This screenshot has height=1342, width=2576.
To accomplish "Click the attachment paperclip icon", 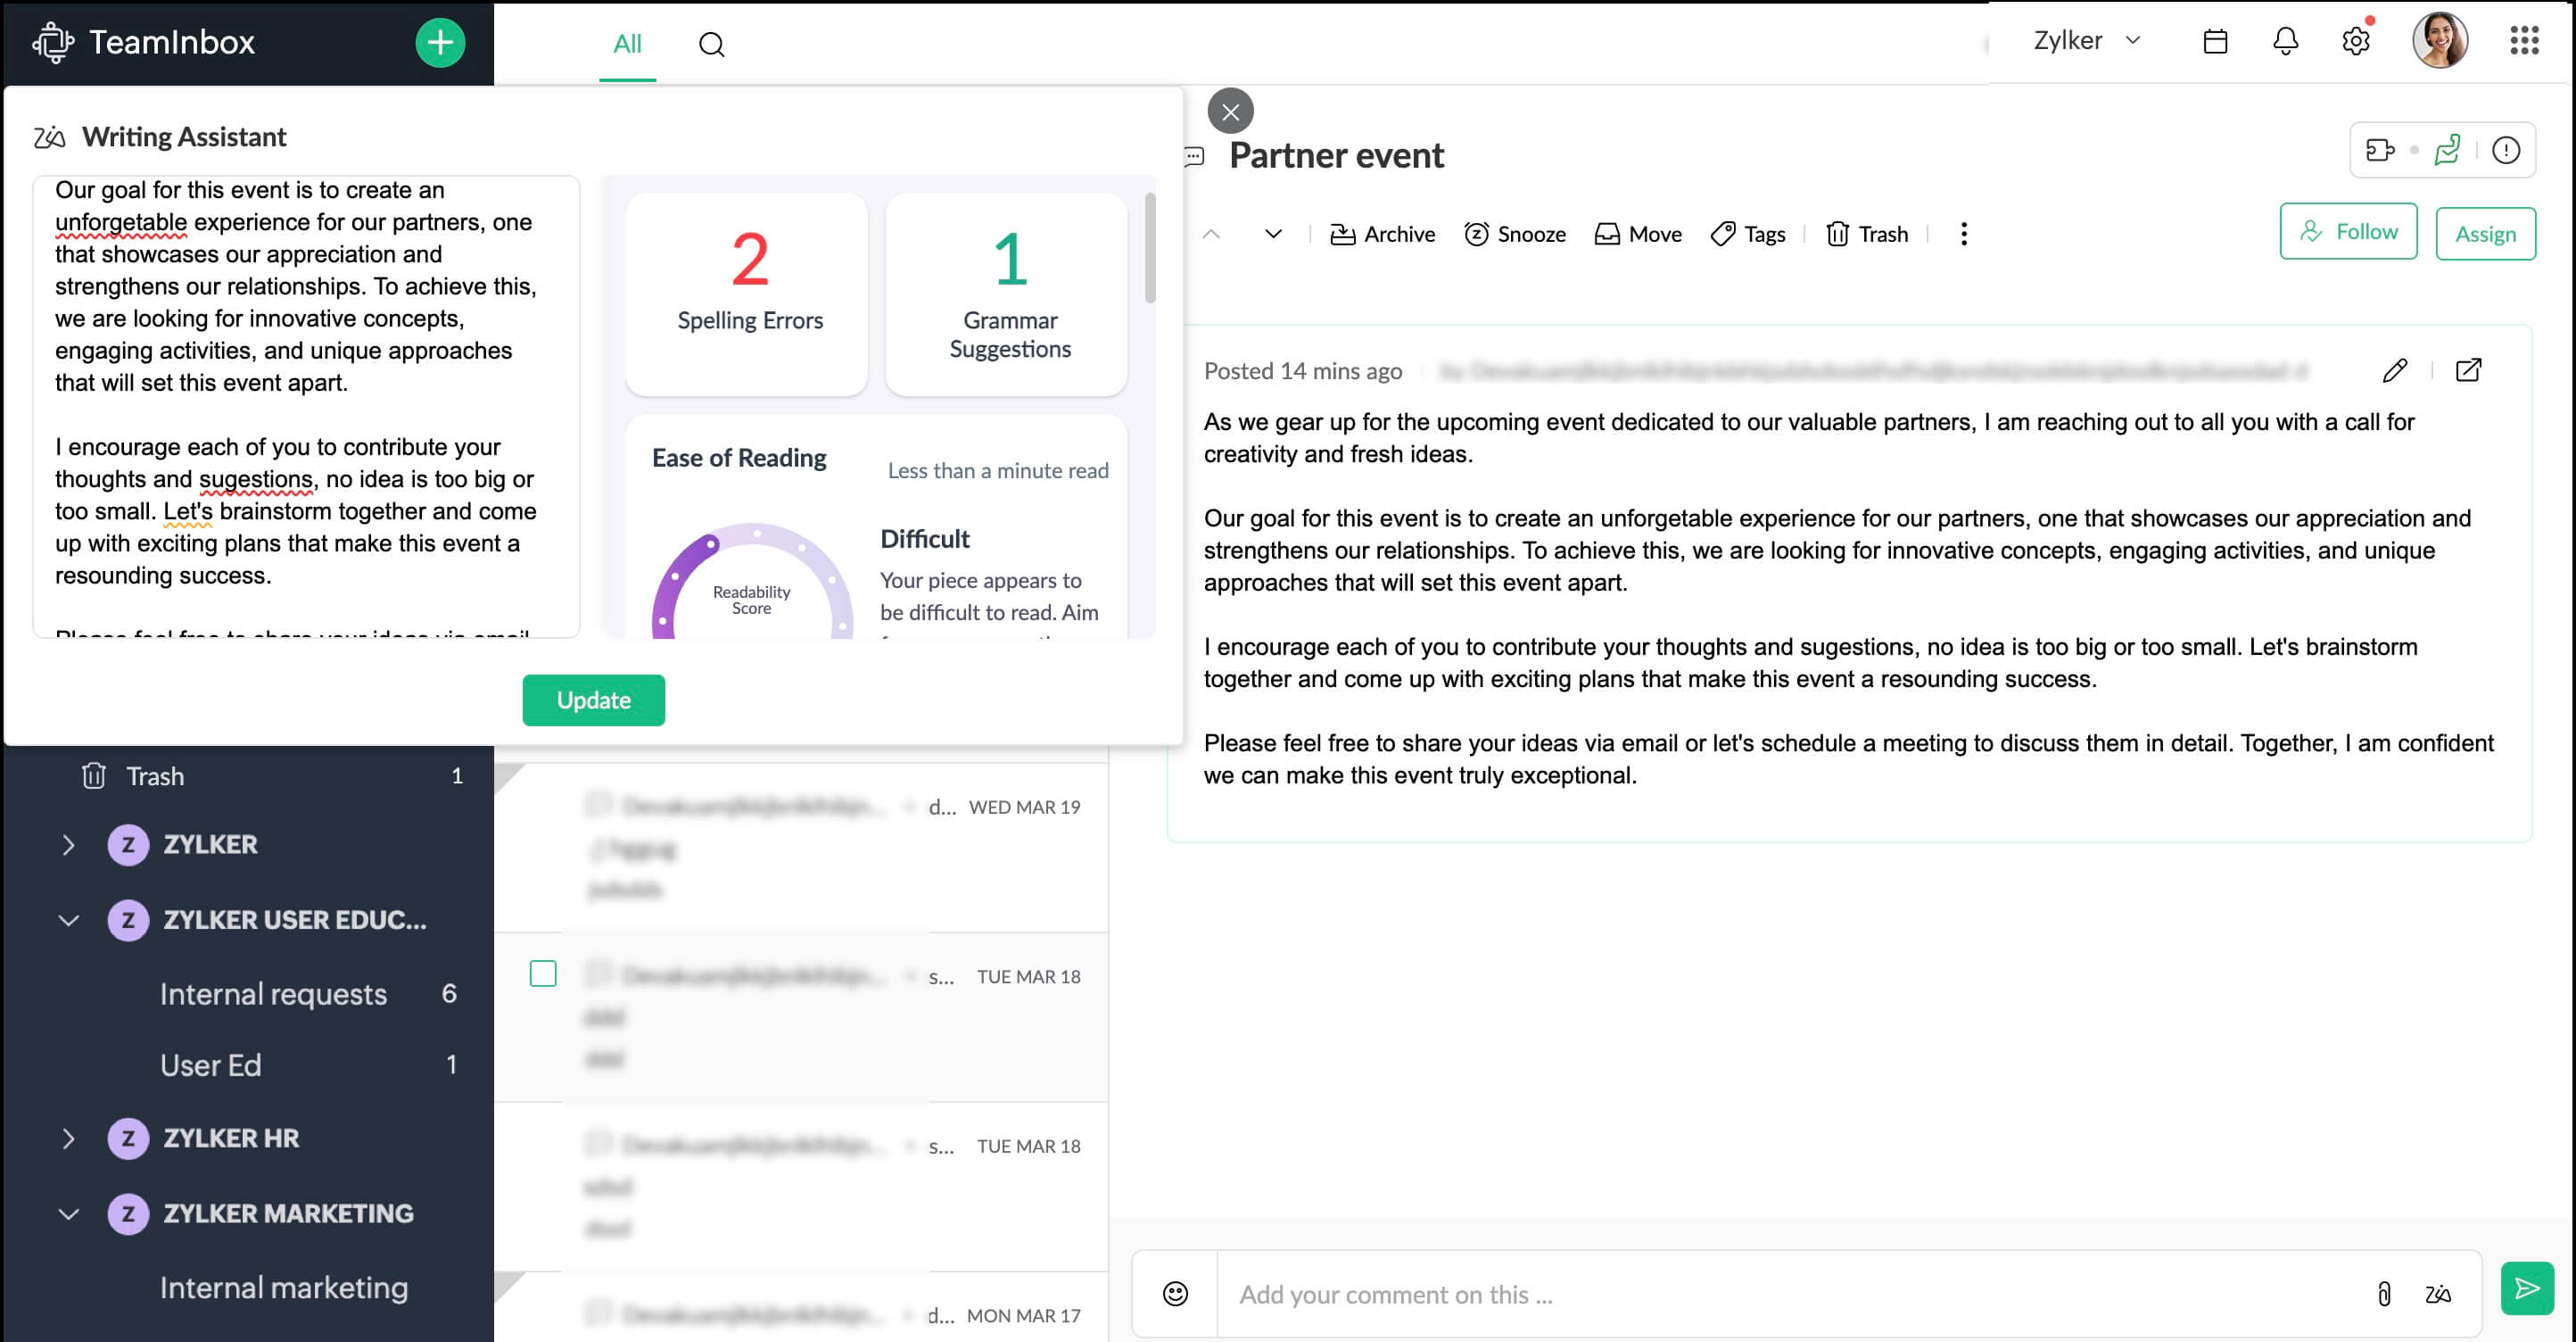I will pos(2384,1294).
